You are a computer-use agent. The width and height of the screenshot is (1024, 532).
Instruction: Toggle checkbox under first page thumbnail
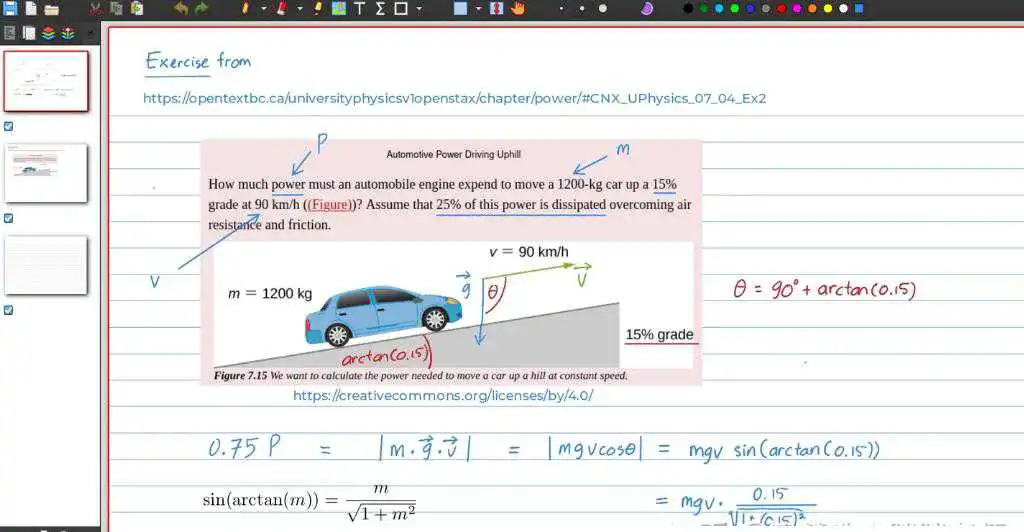[x=9, y=126]
